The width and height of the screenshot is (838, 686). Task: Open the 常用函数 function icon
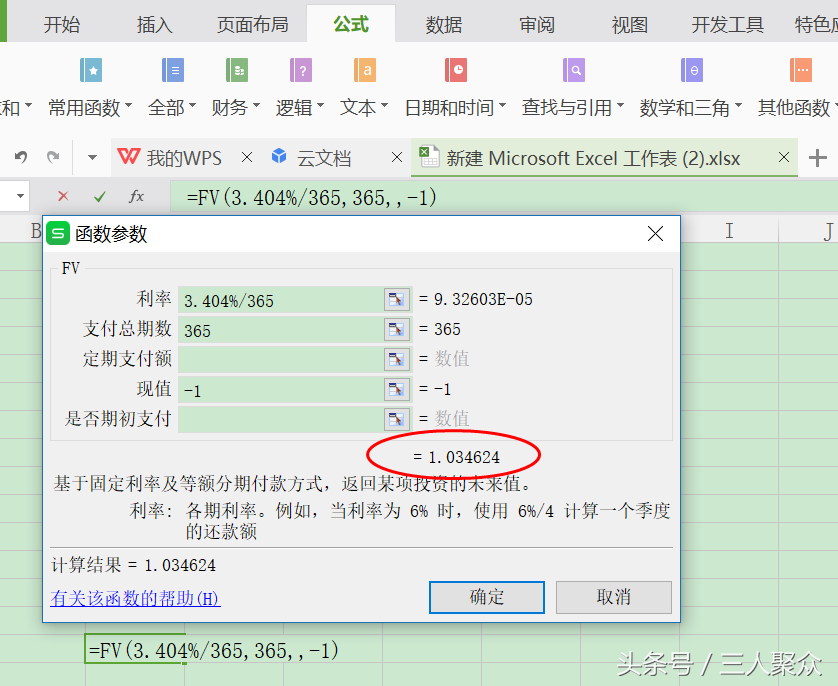91,70
